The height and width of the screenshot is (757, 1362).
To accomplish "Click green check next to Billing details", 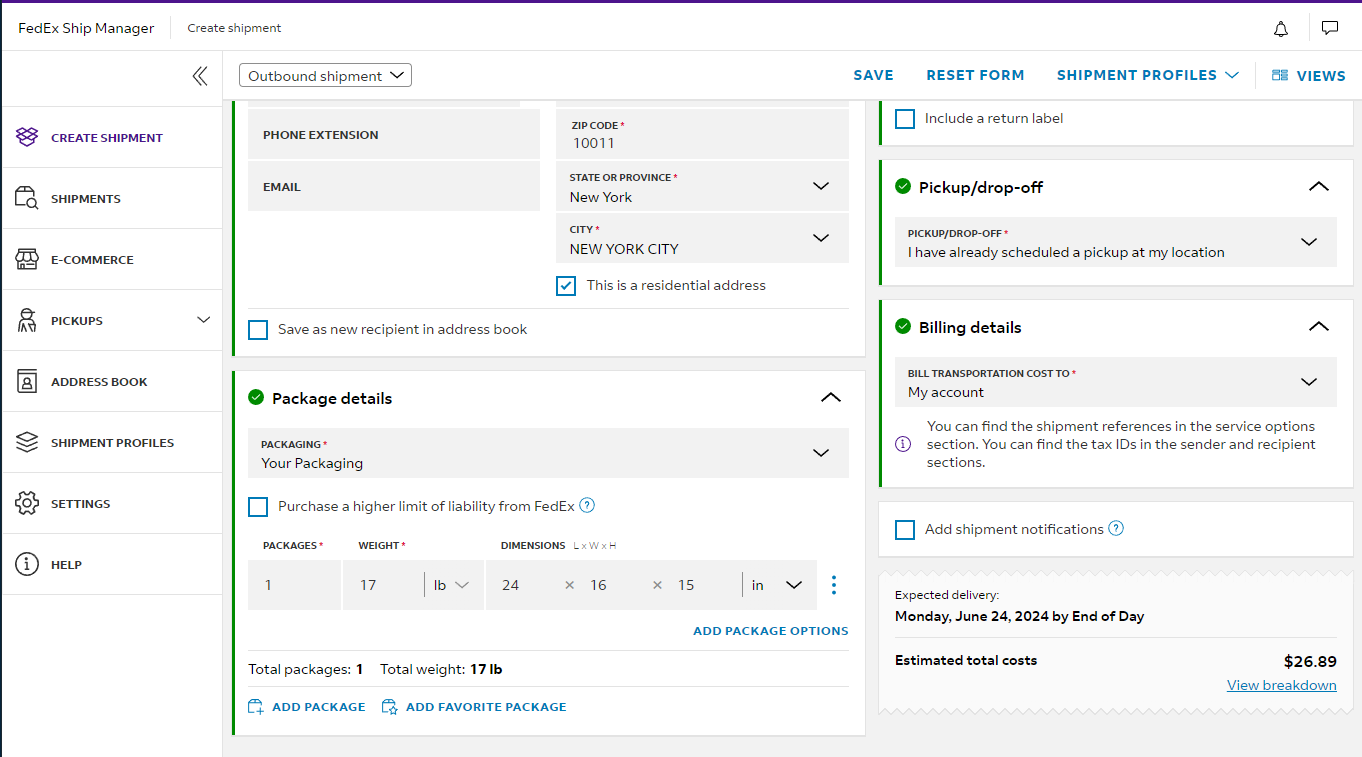I will pyautogui.click(x=903, y=326).
